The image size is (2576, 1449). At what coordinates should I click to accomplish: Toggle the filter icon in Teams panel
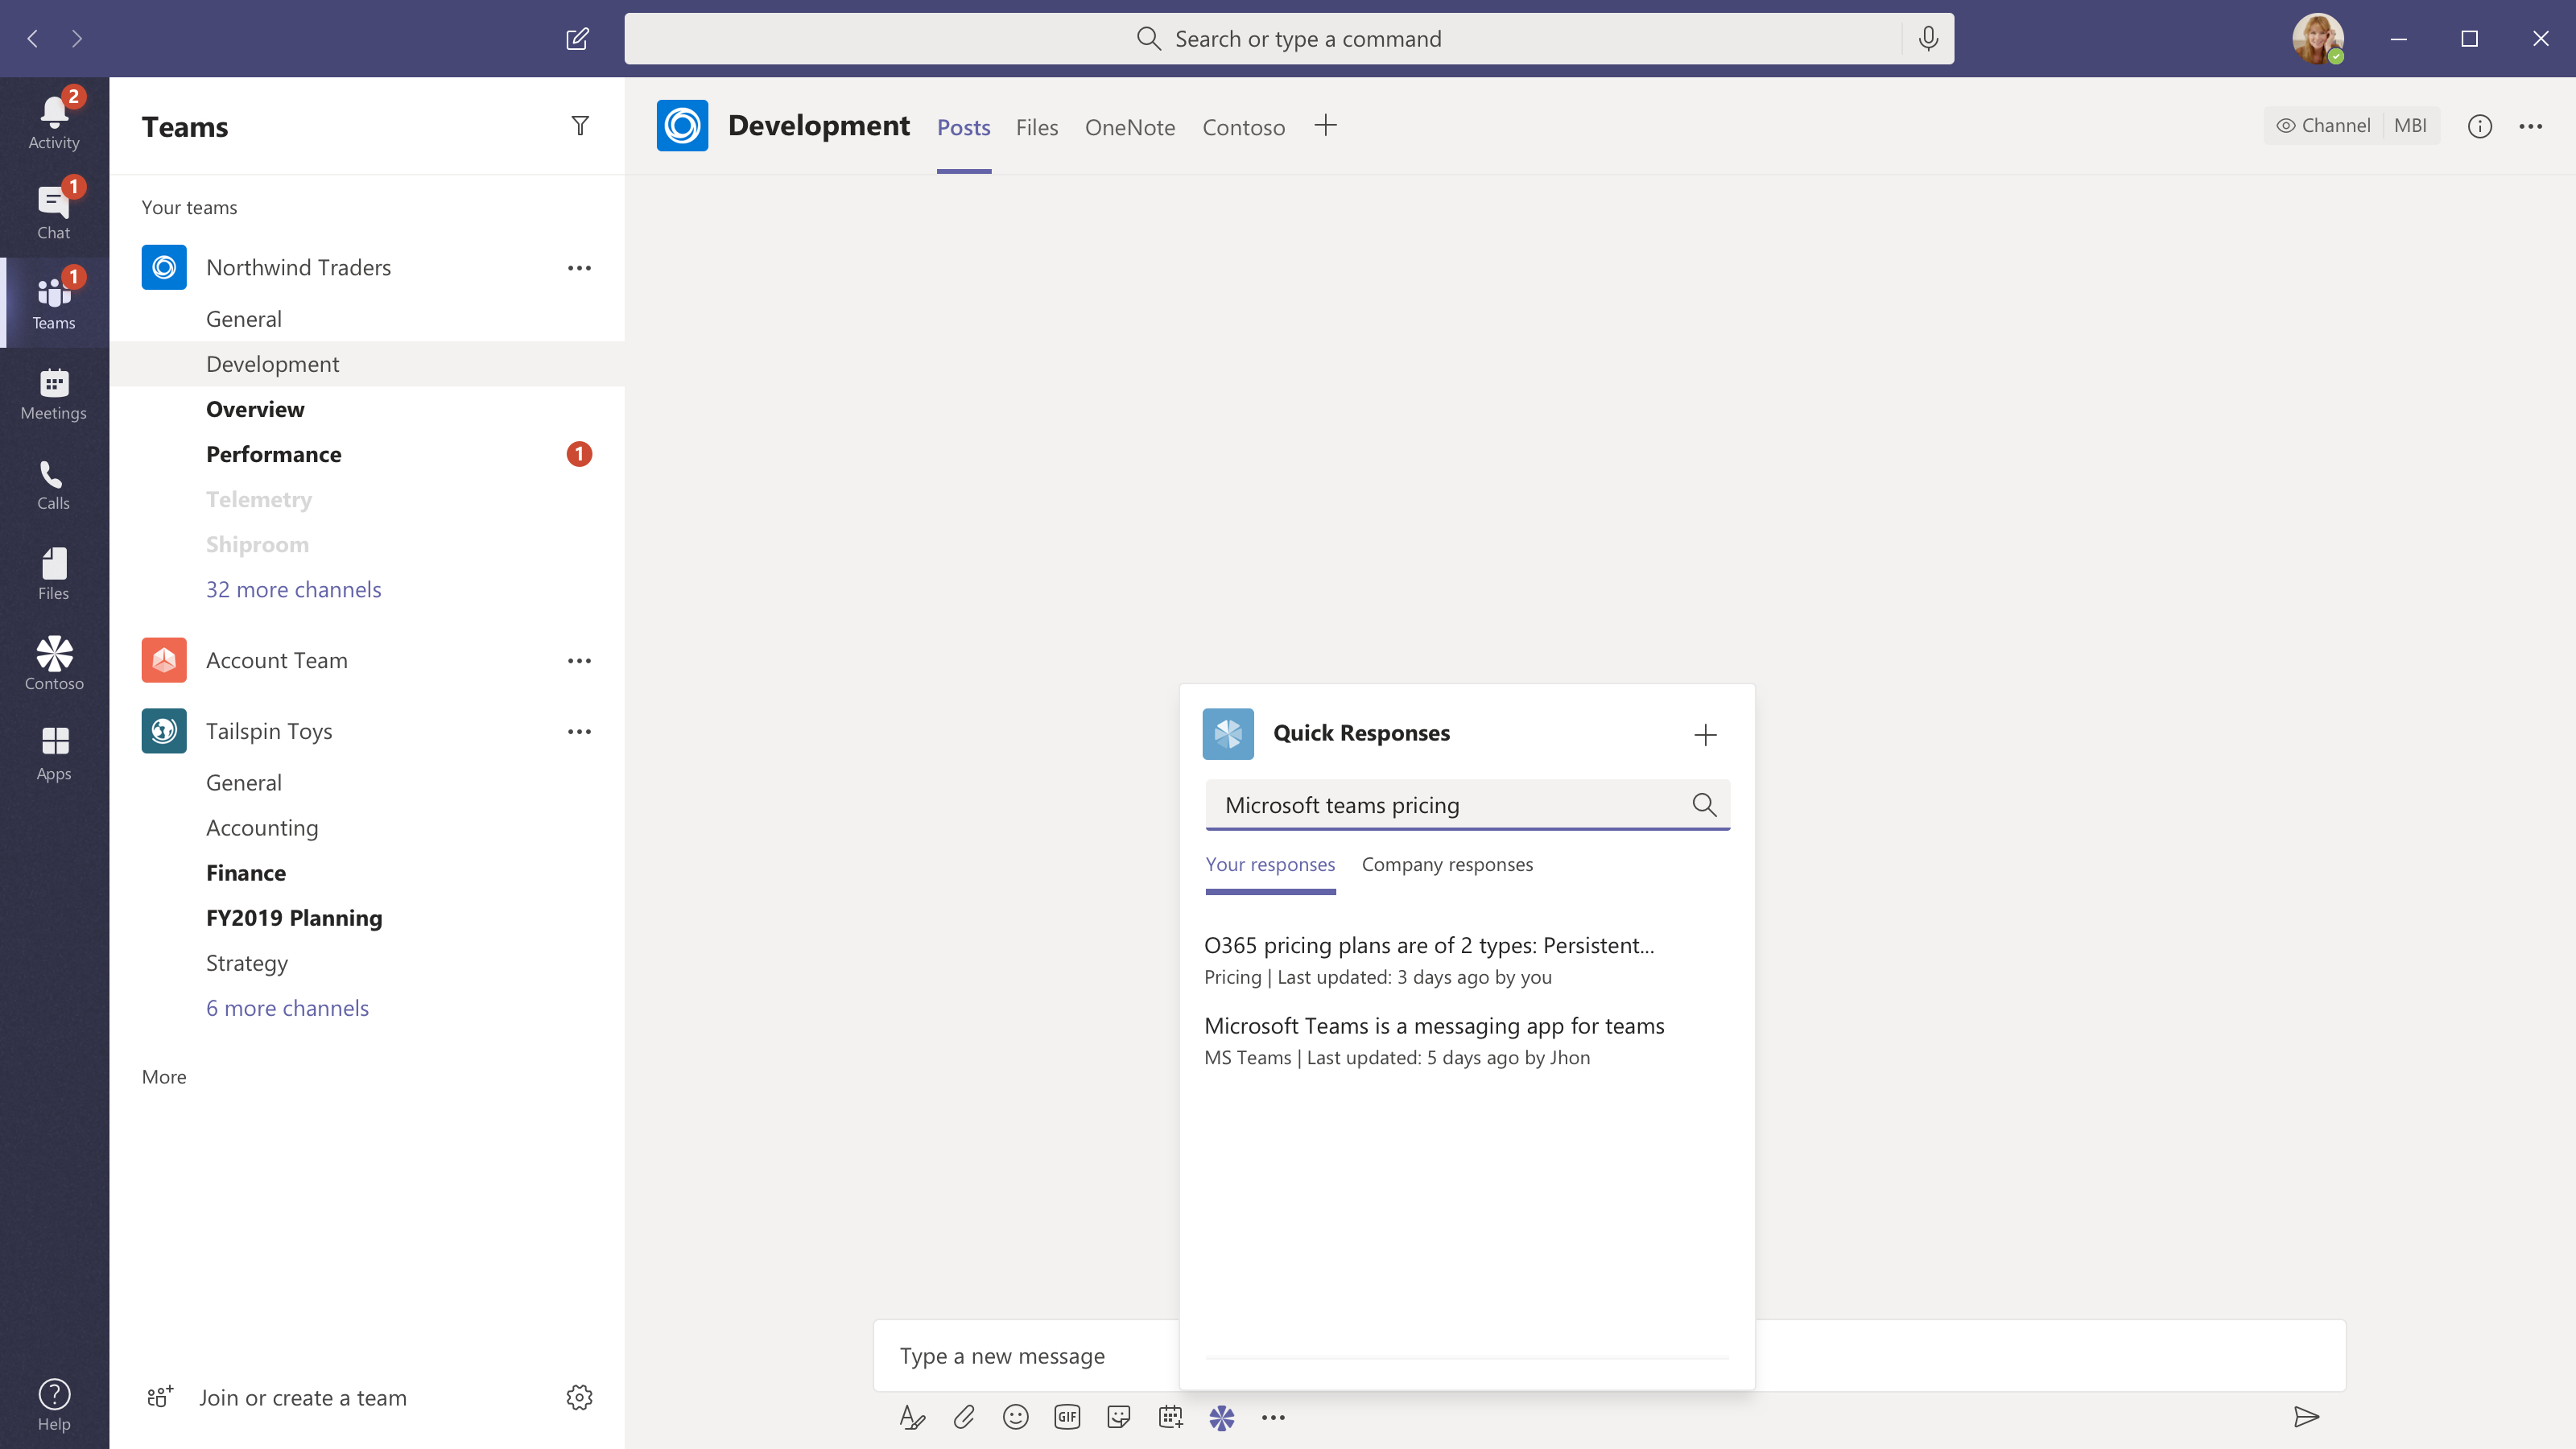pos(580,126)
